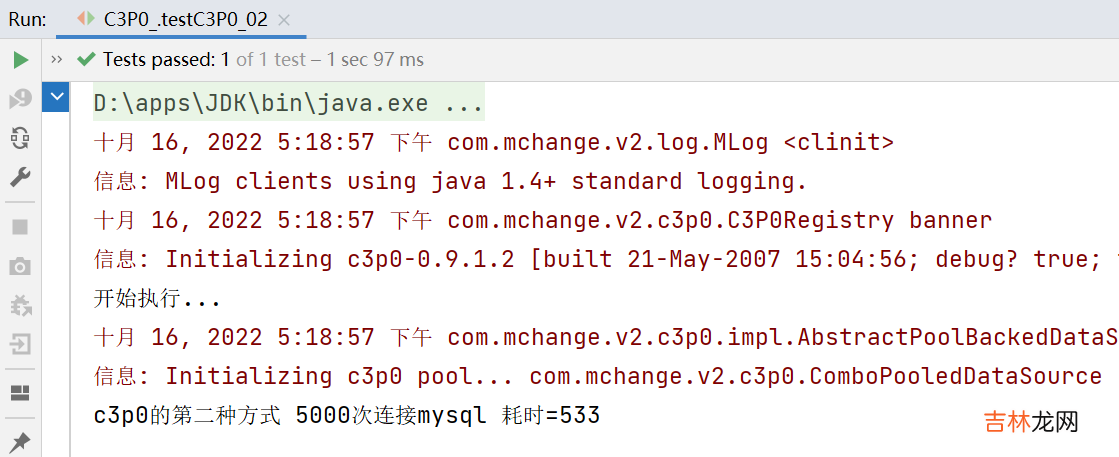Image resolution: width=1119 pixels, height=457 pixels.
Task: Click the green check mark status icon
Action: (86, 60)
